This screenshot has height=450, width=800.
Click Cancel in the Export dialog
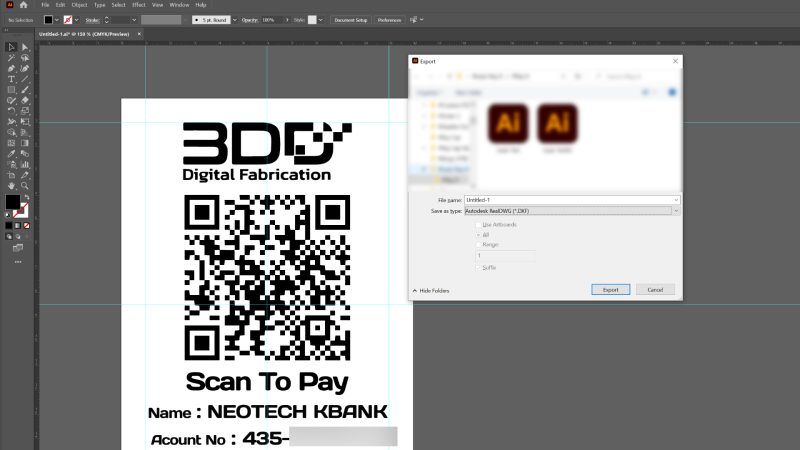[x=655, y=290]
